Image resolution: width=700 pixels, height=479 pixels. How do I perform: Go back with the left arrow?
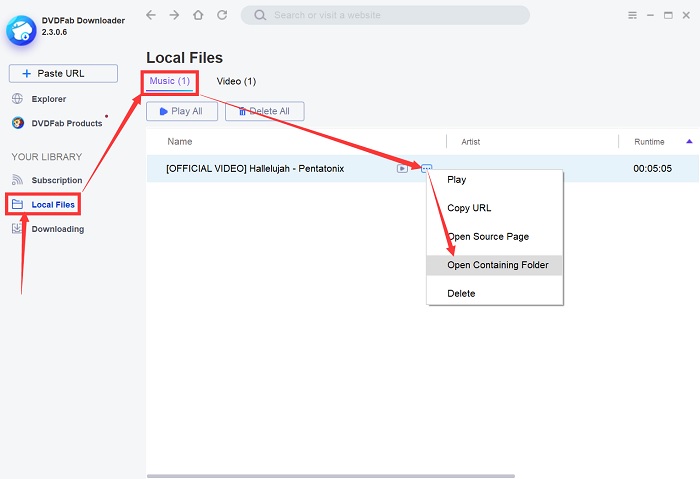[151, 15]
